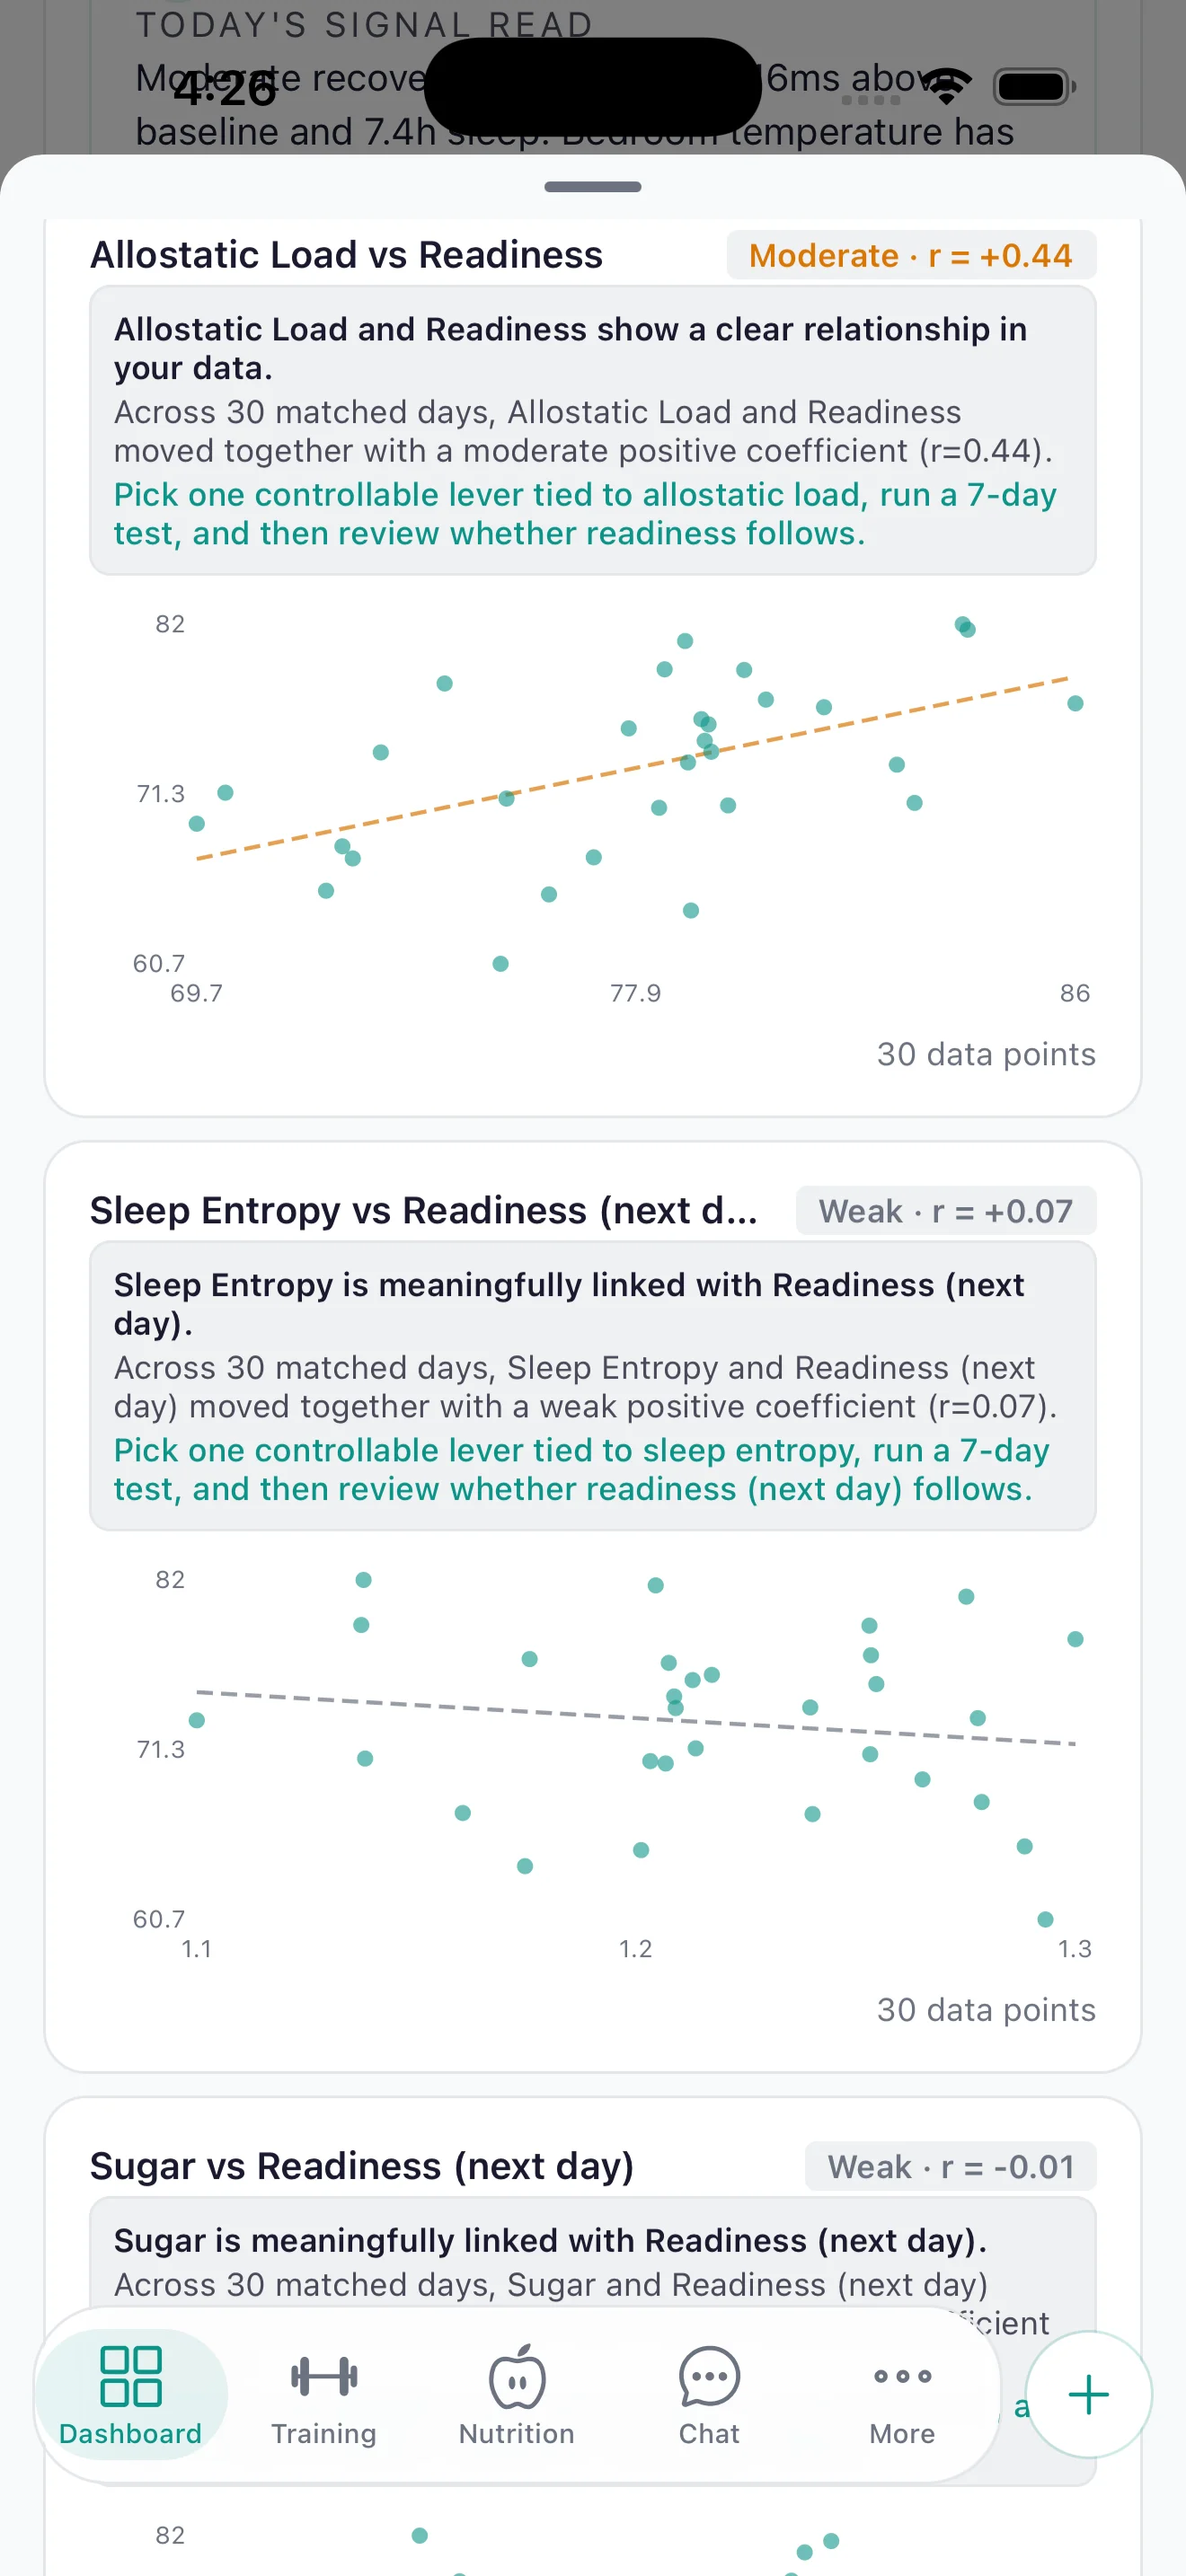Tap the sleep entropy 7-day test suggestion

coord(581,1469)
